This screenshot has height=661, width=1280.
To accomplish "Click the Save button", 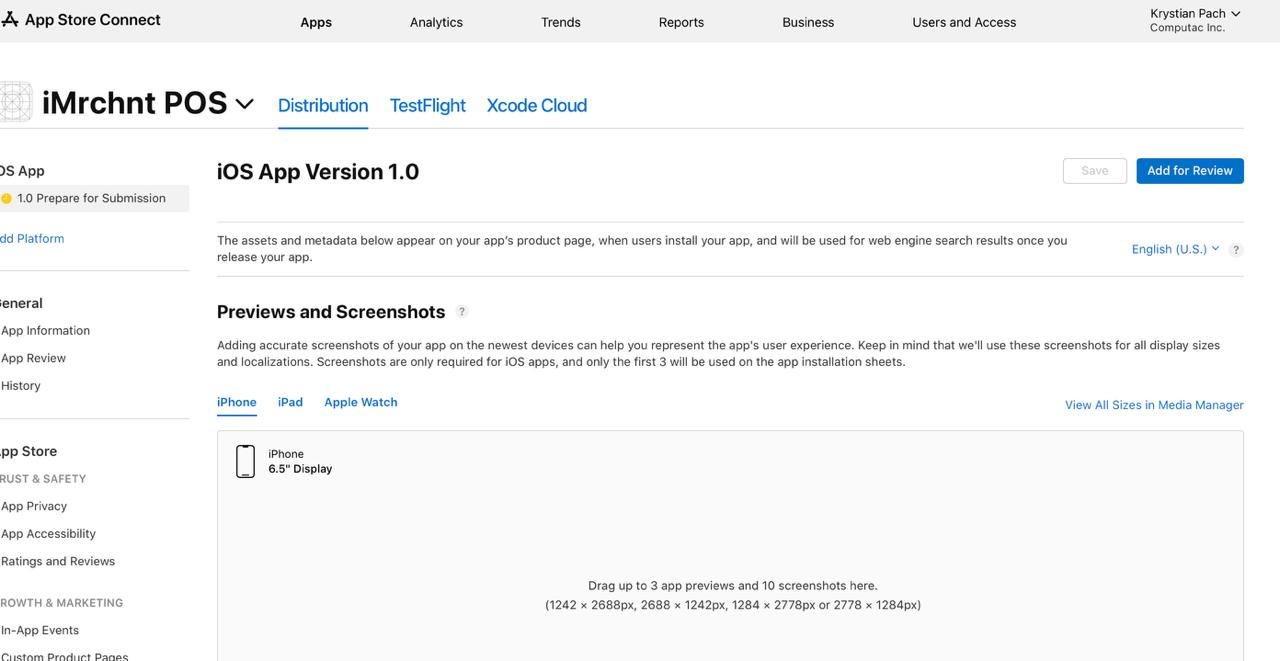I will tap(1095, 171).
